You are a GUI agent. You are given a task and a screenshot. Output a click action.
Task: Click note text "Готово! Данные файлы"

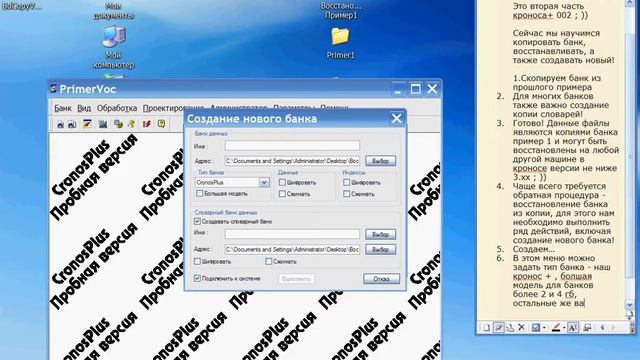point(561,123)
